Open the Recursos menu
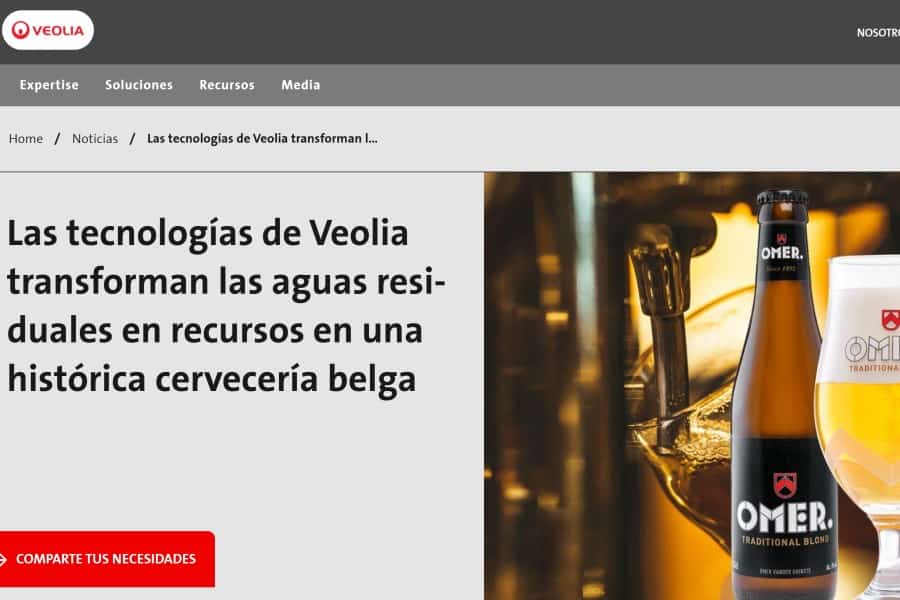The image size is (900, 600). click(x=227, y=85)
